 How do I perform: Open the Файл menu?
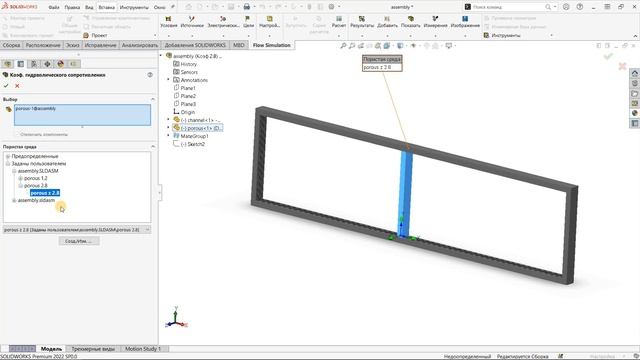coord(54,7)
